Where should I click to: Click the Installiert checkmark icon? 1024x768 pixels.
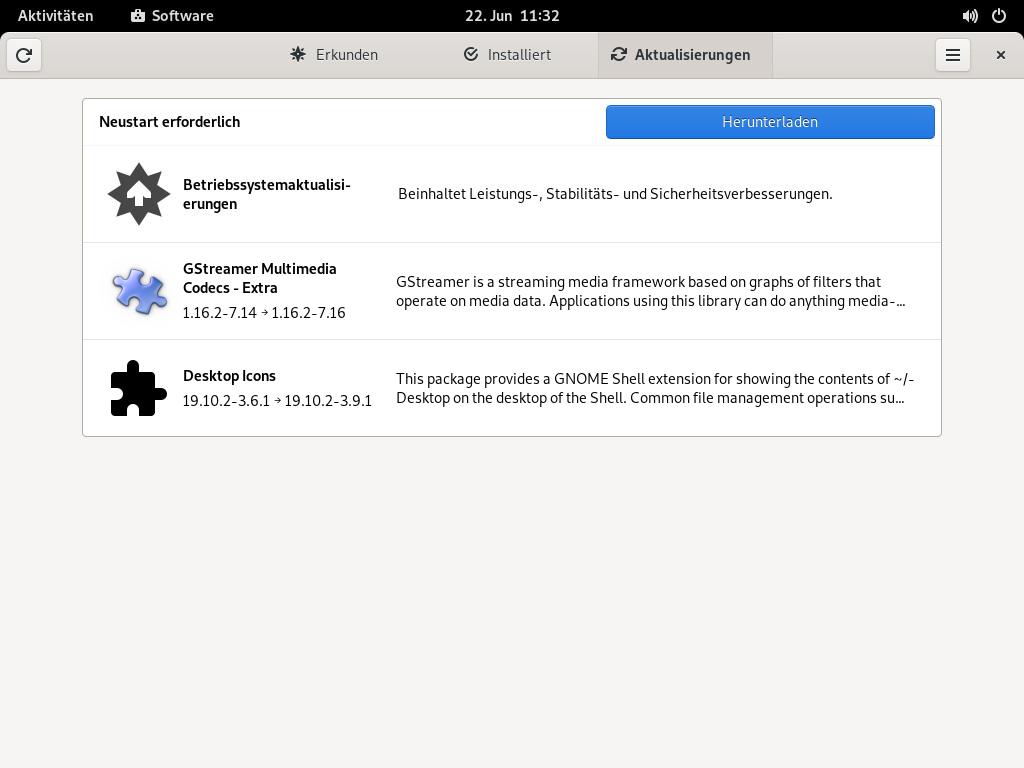click(x=471, y=54)
